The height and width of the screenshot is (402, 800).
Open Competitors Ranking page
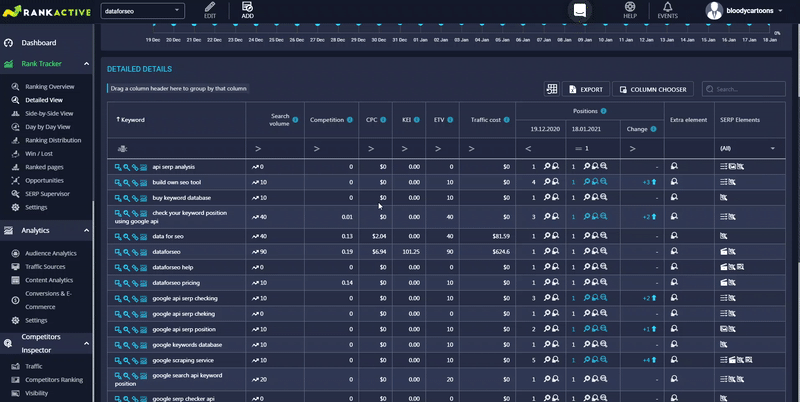tap(54, 380)
